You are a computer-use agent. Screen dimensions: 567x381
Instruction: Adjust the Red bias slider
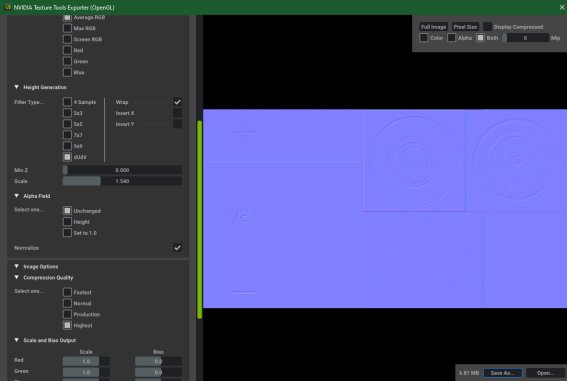[x=158, y=361]
